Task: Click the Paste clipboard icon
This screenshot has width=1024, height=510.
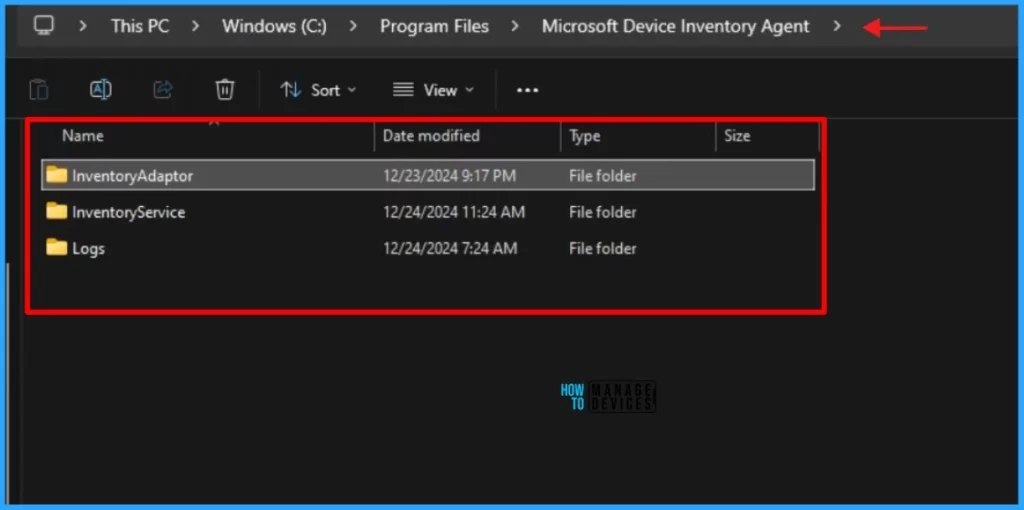Action: click(39, 89)
